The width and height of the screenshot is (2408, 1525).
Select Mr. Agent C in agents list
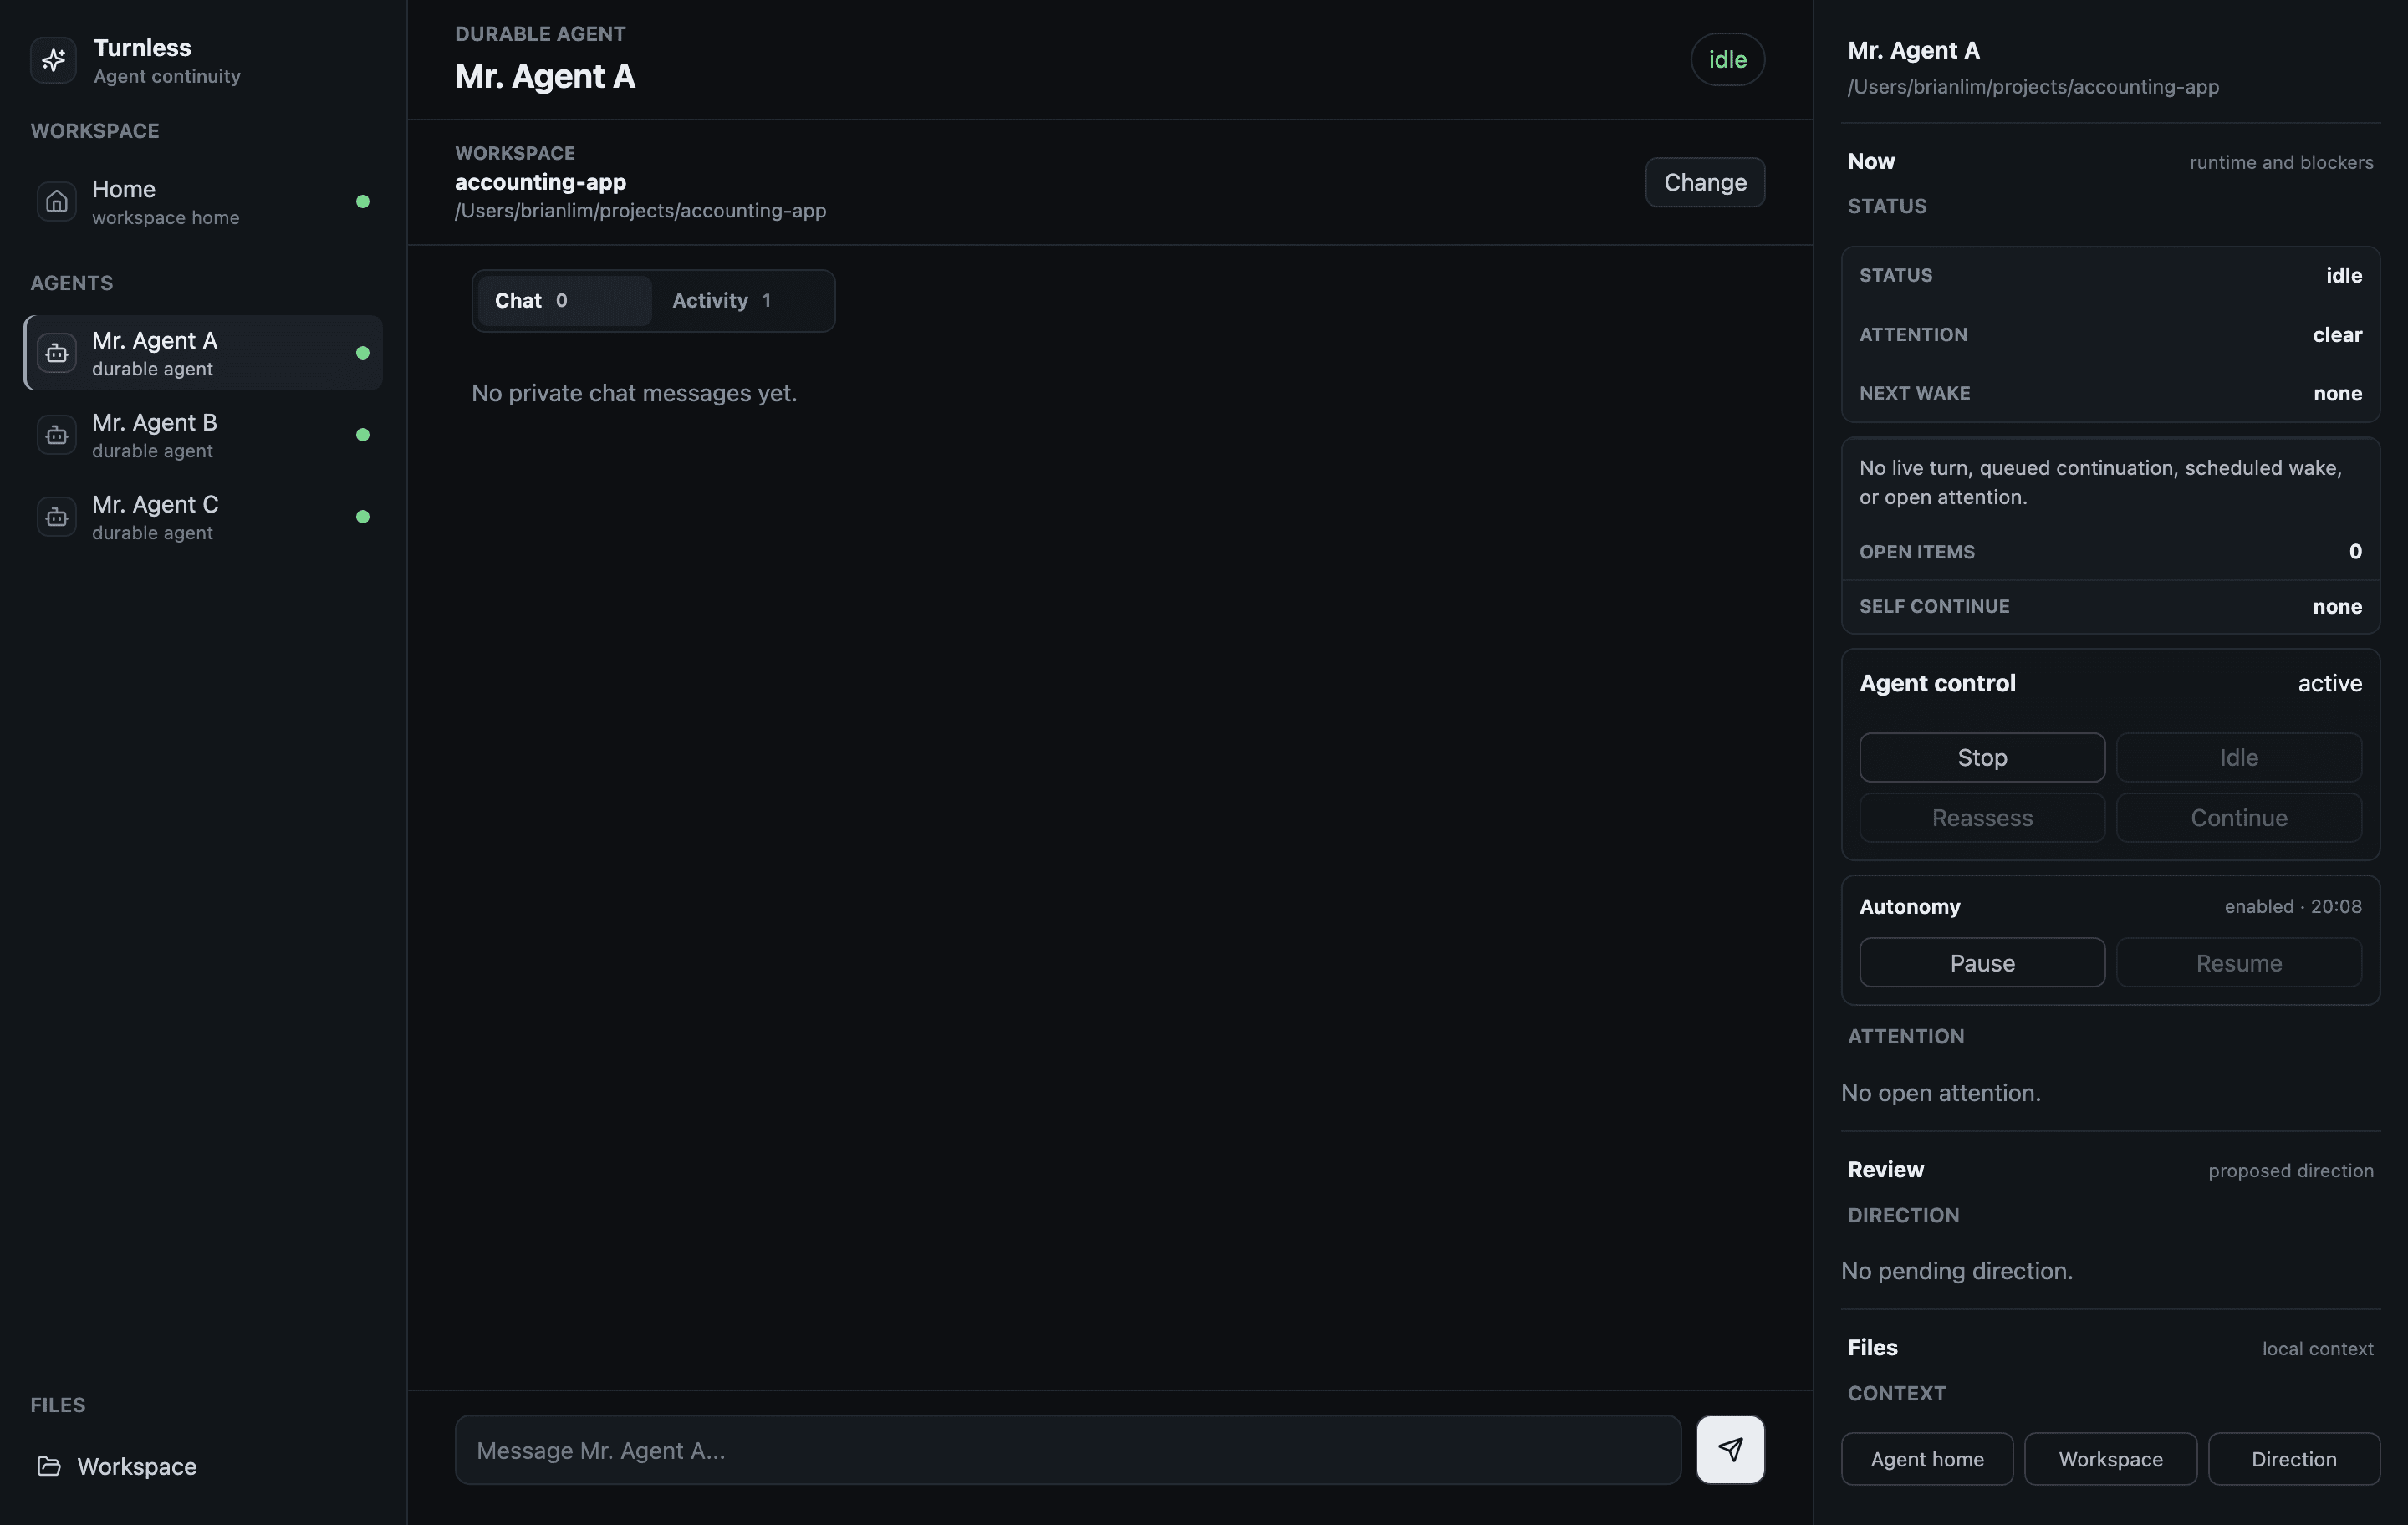(x=203, y=517)
